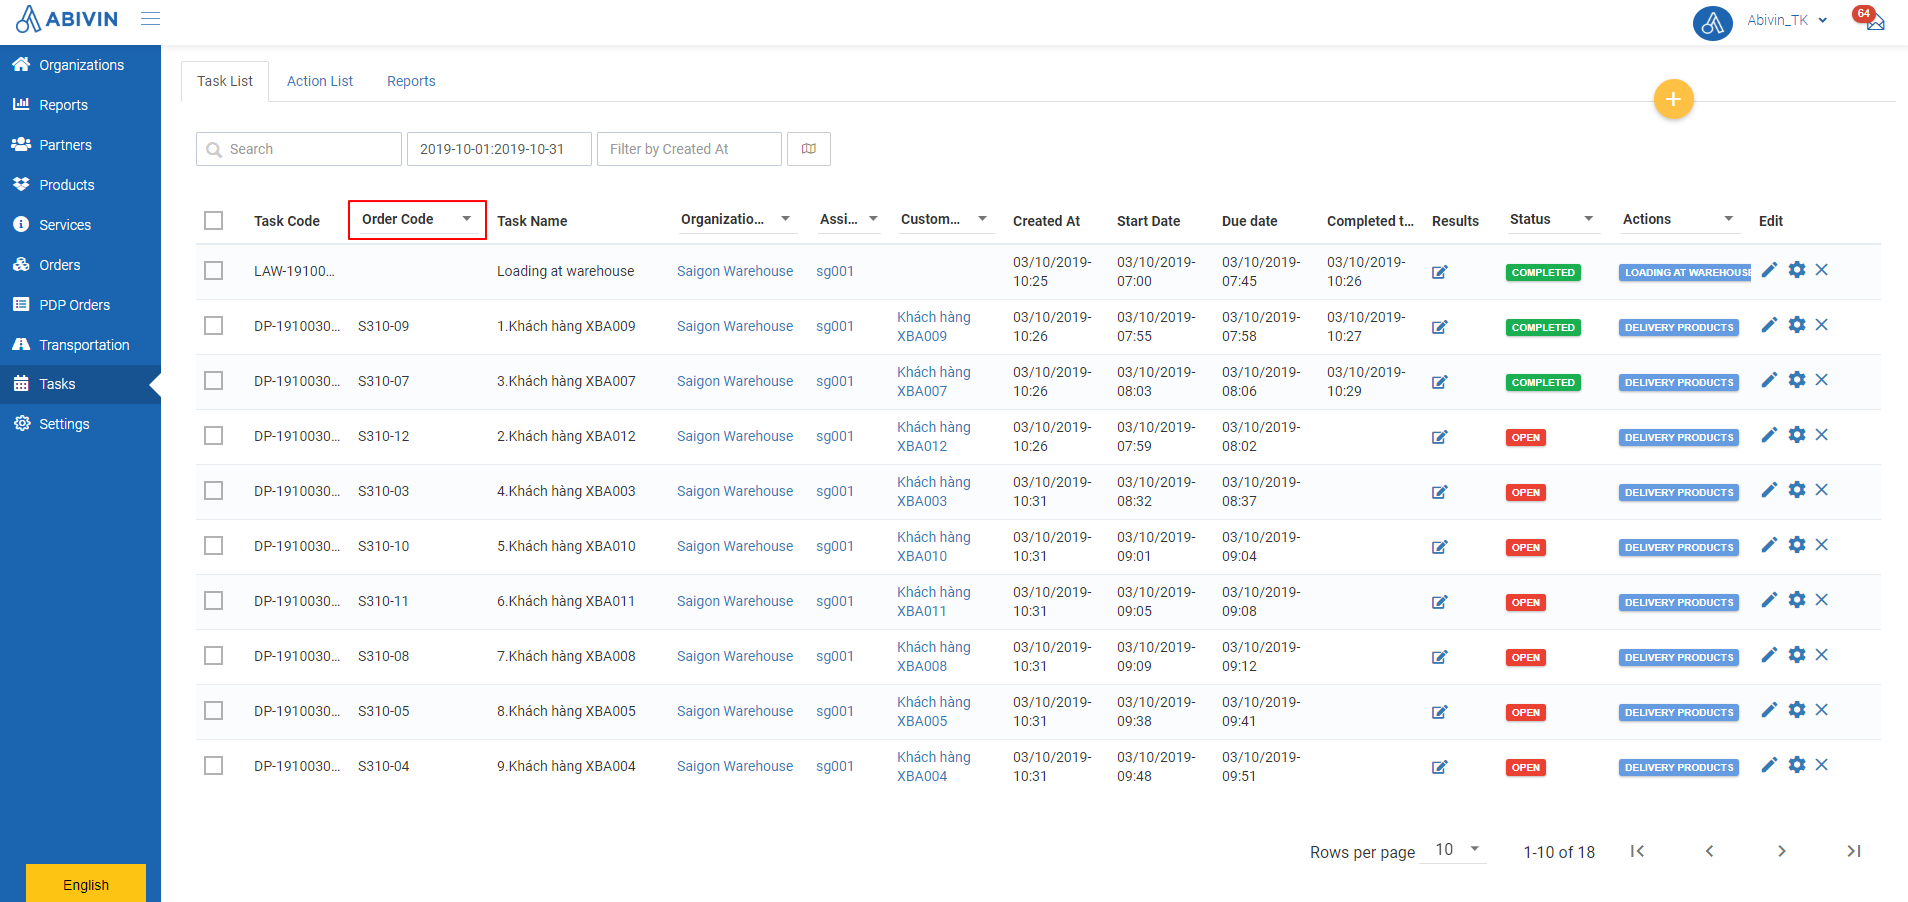This screenshot has width=1908, height=902.
Task: Click the LOADING AT WAREHOUSE action badge
Action: (1685, 272)
